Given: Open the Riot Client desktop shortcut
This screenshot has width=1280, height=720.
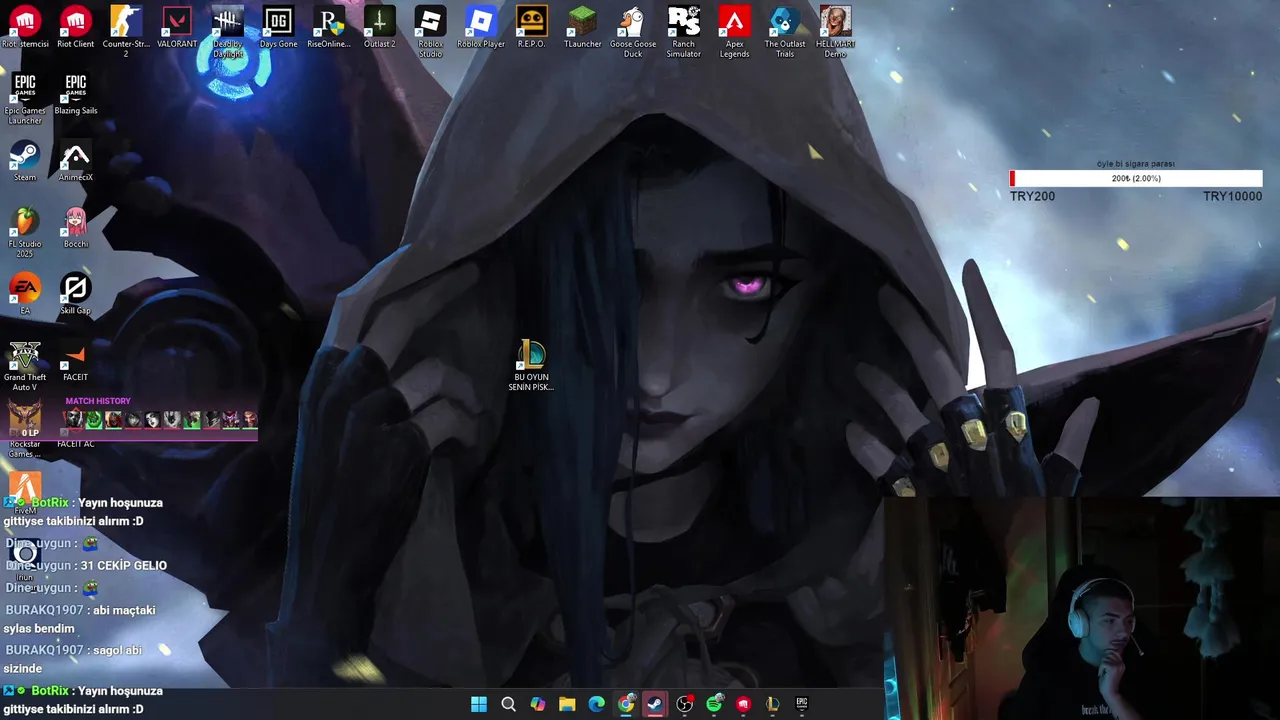Looking at the screenshot, I should pyautogui.click(x=75, y=27).
